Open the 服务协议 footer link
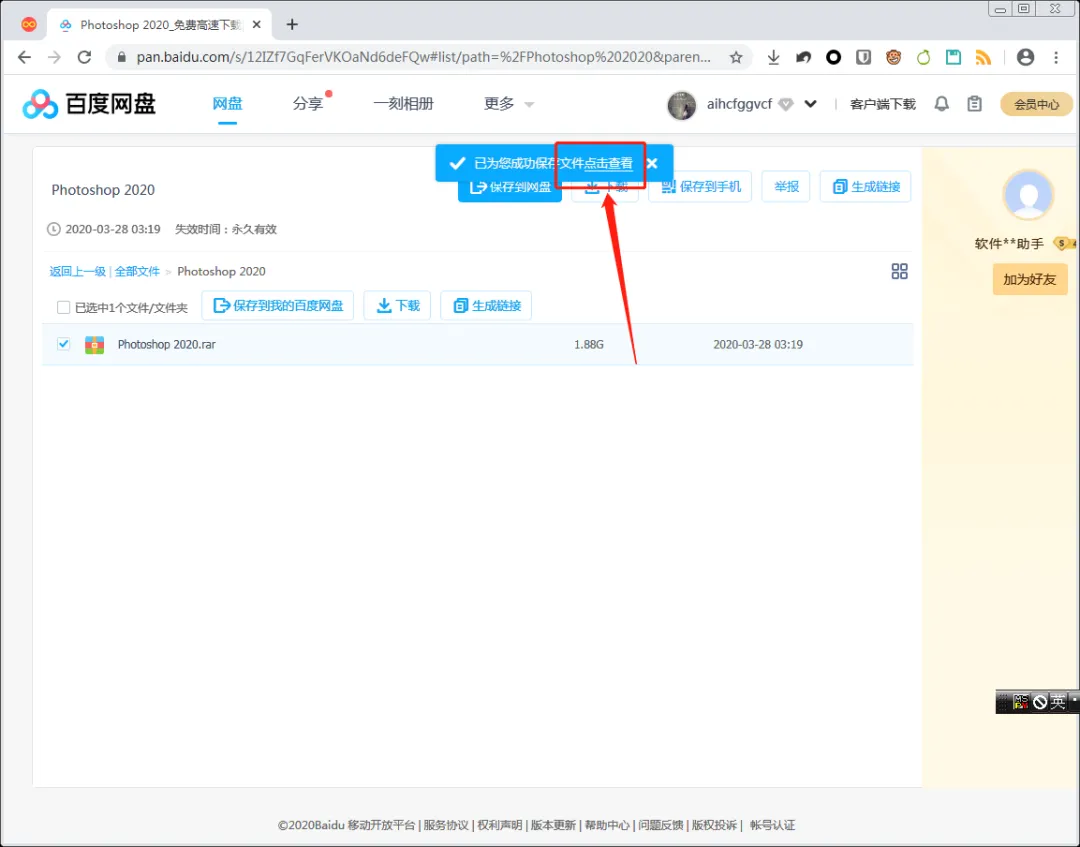The height and width of the screenshot is (847, 1080). [446, 825]
